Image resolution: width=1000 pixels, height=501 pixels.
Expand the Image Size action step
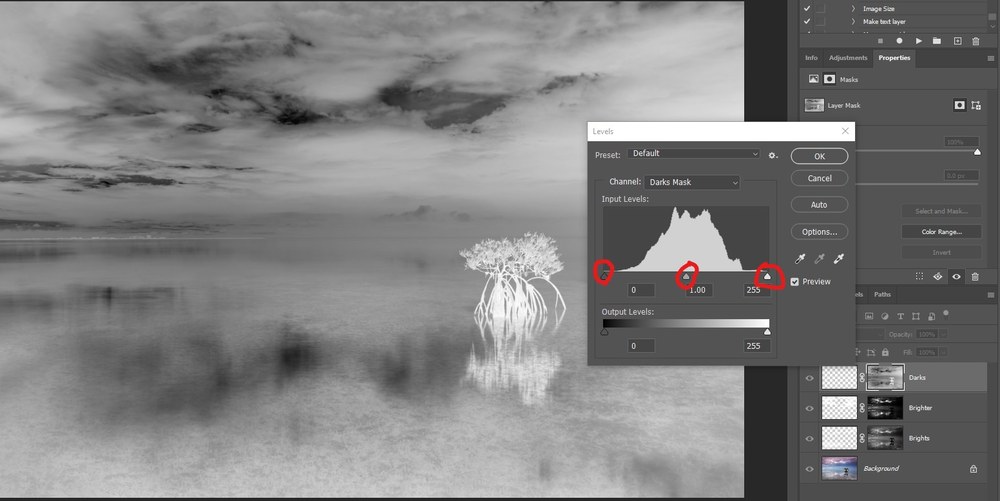pos(853,9)
